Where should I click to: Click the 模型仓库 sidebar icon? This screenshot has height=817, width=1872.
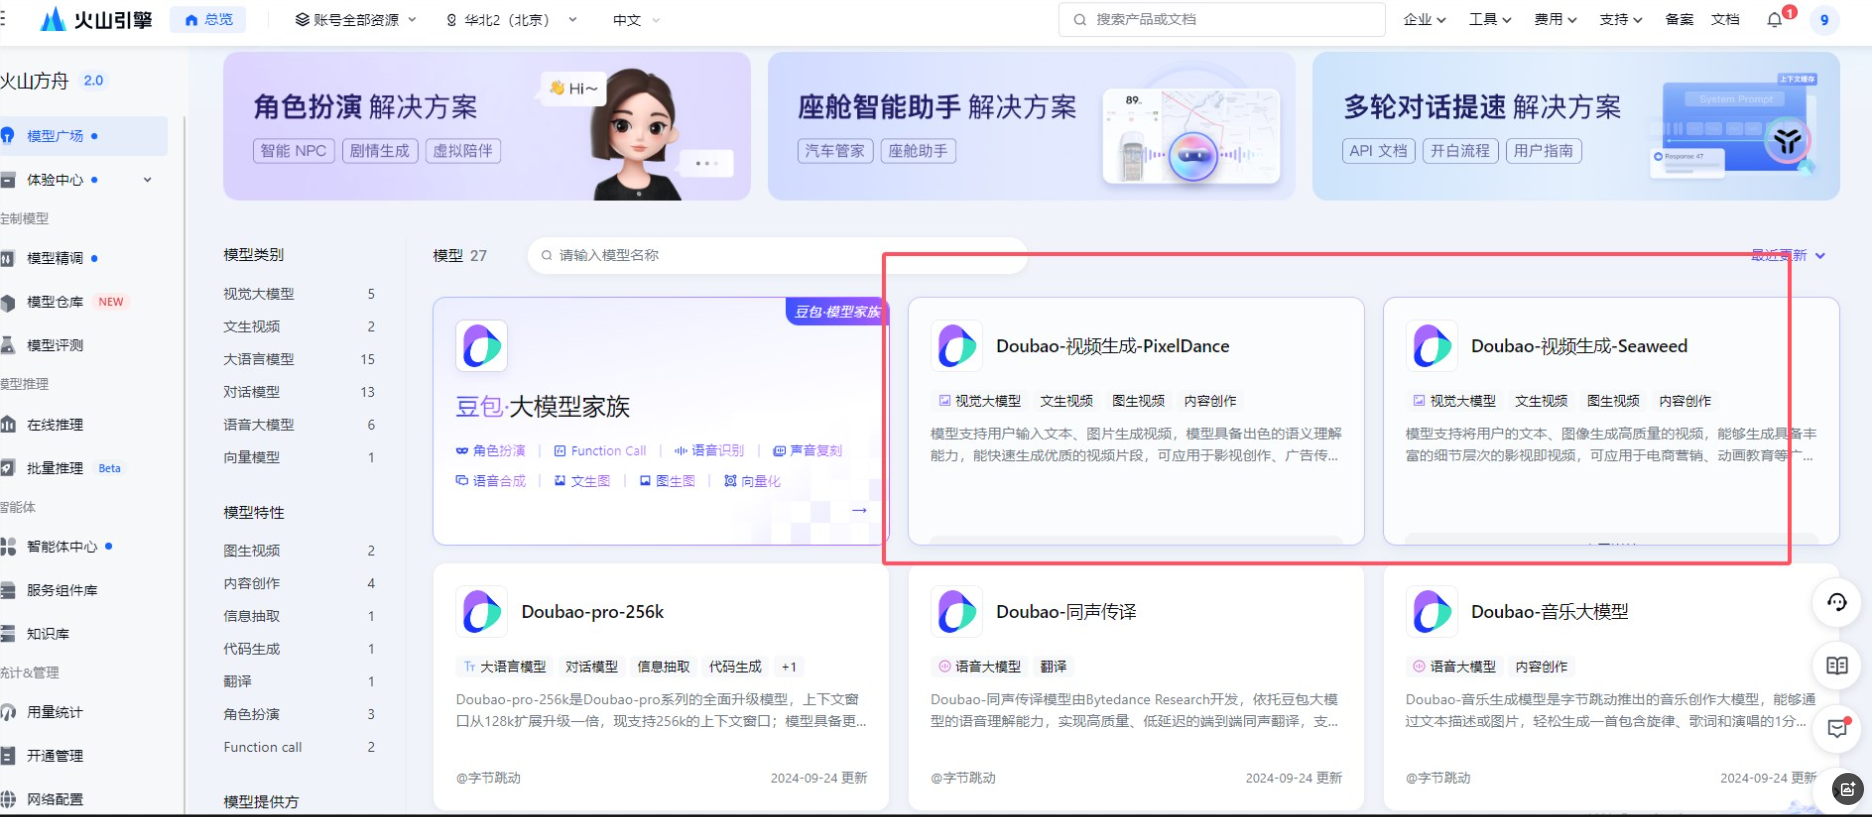click(x=8, y=302)
